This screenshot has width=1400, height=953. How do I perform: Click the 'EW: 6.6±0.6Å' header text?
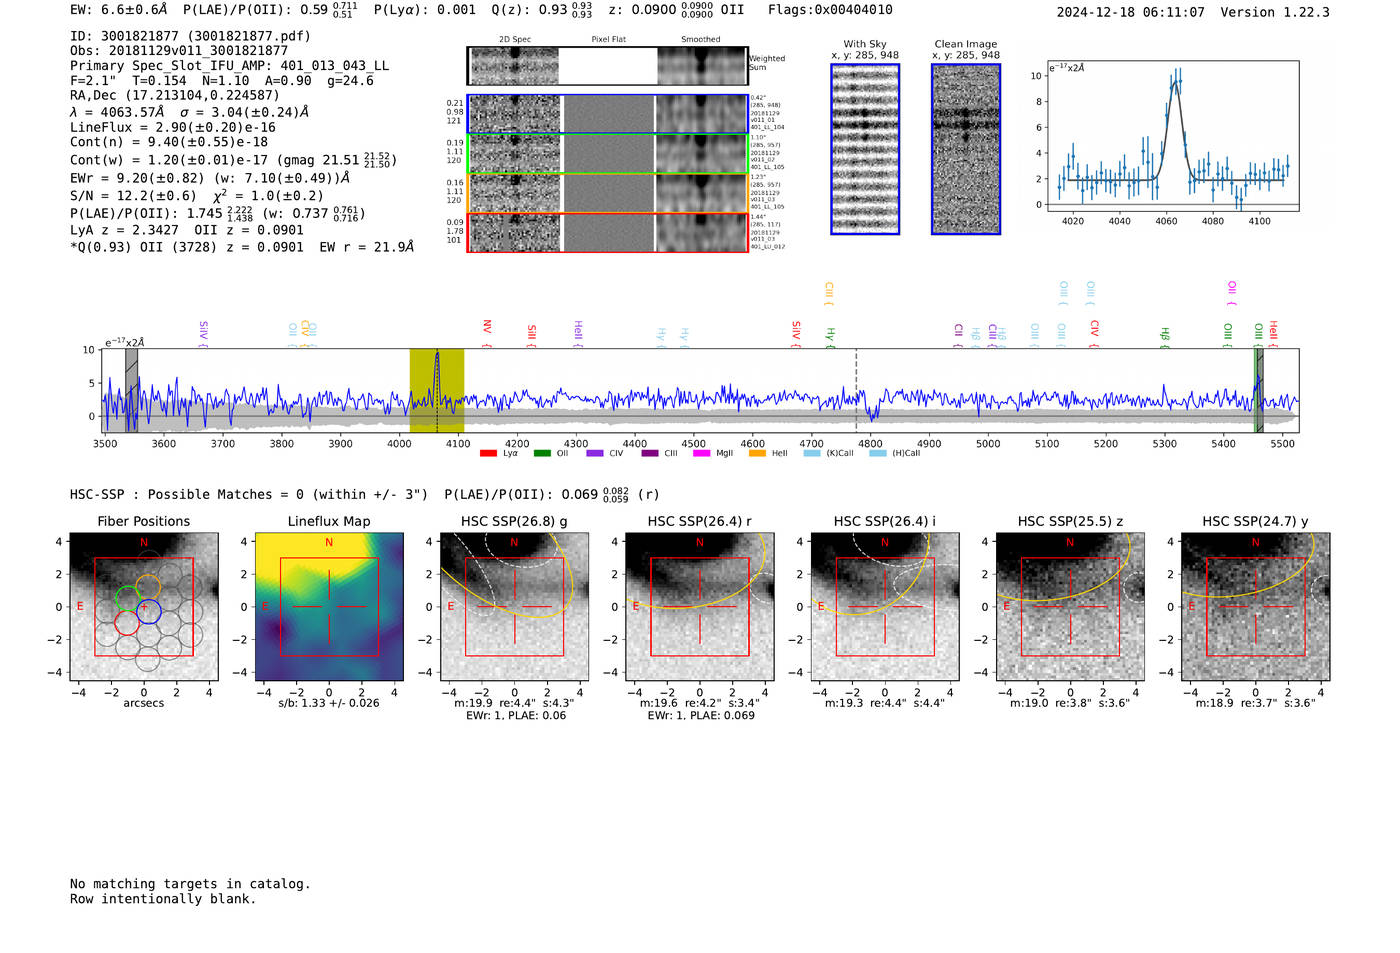click(x=118, y=10)
